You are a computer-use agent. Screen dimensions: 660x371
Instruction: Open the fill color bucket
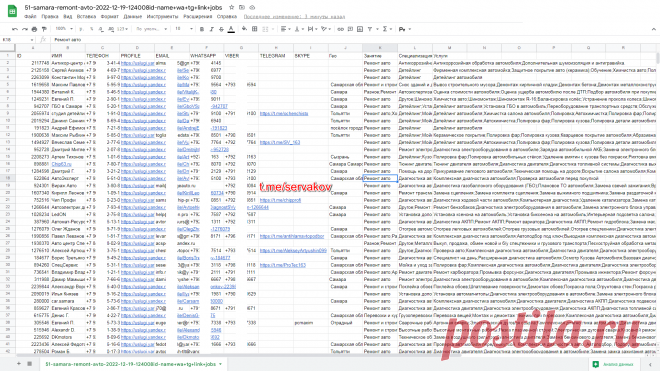tap(244, 29)
